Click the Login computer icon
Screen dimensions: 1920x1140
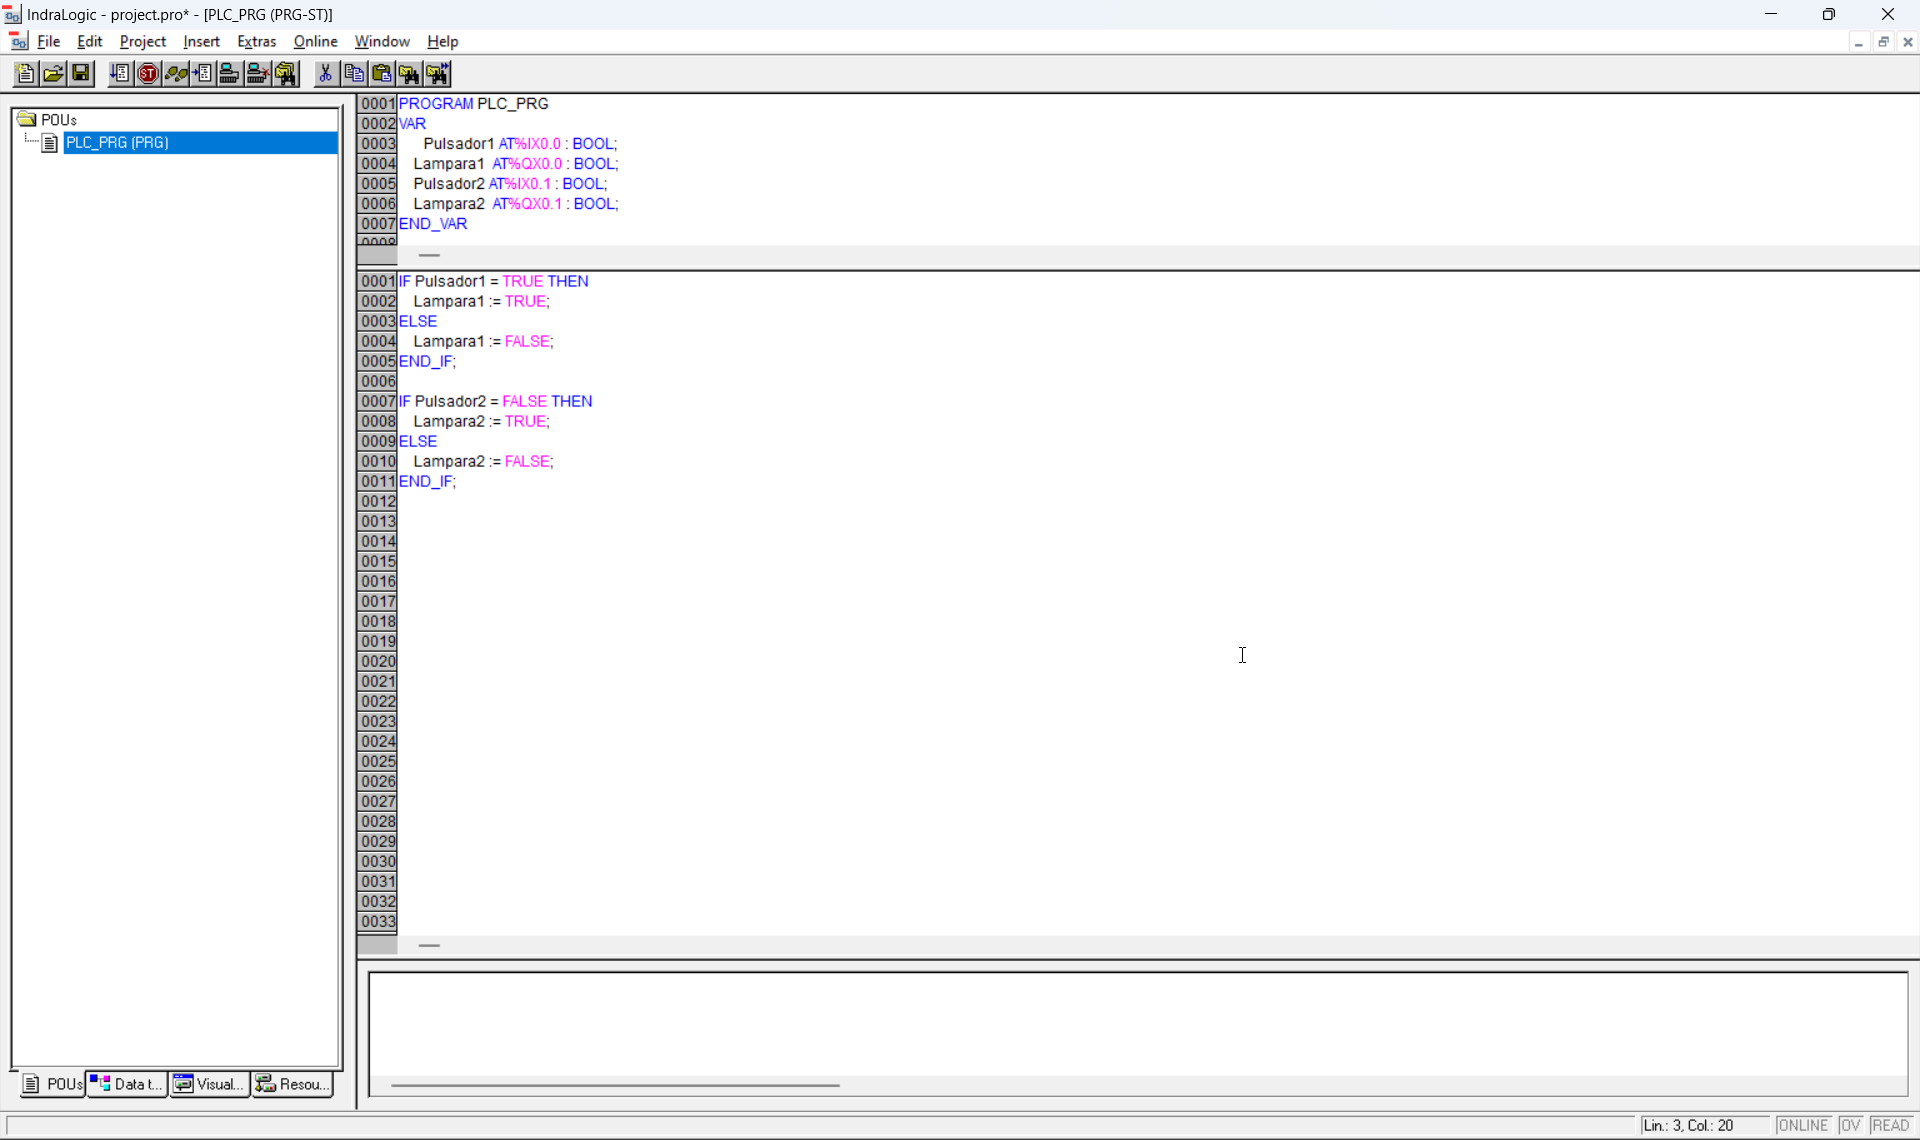[230, 73]
